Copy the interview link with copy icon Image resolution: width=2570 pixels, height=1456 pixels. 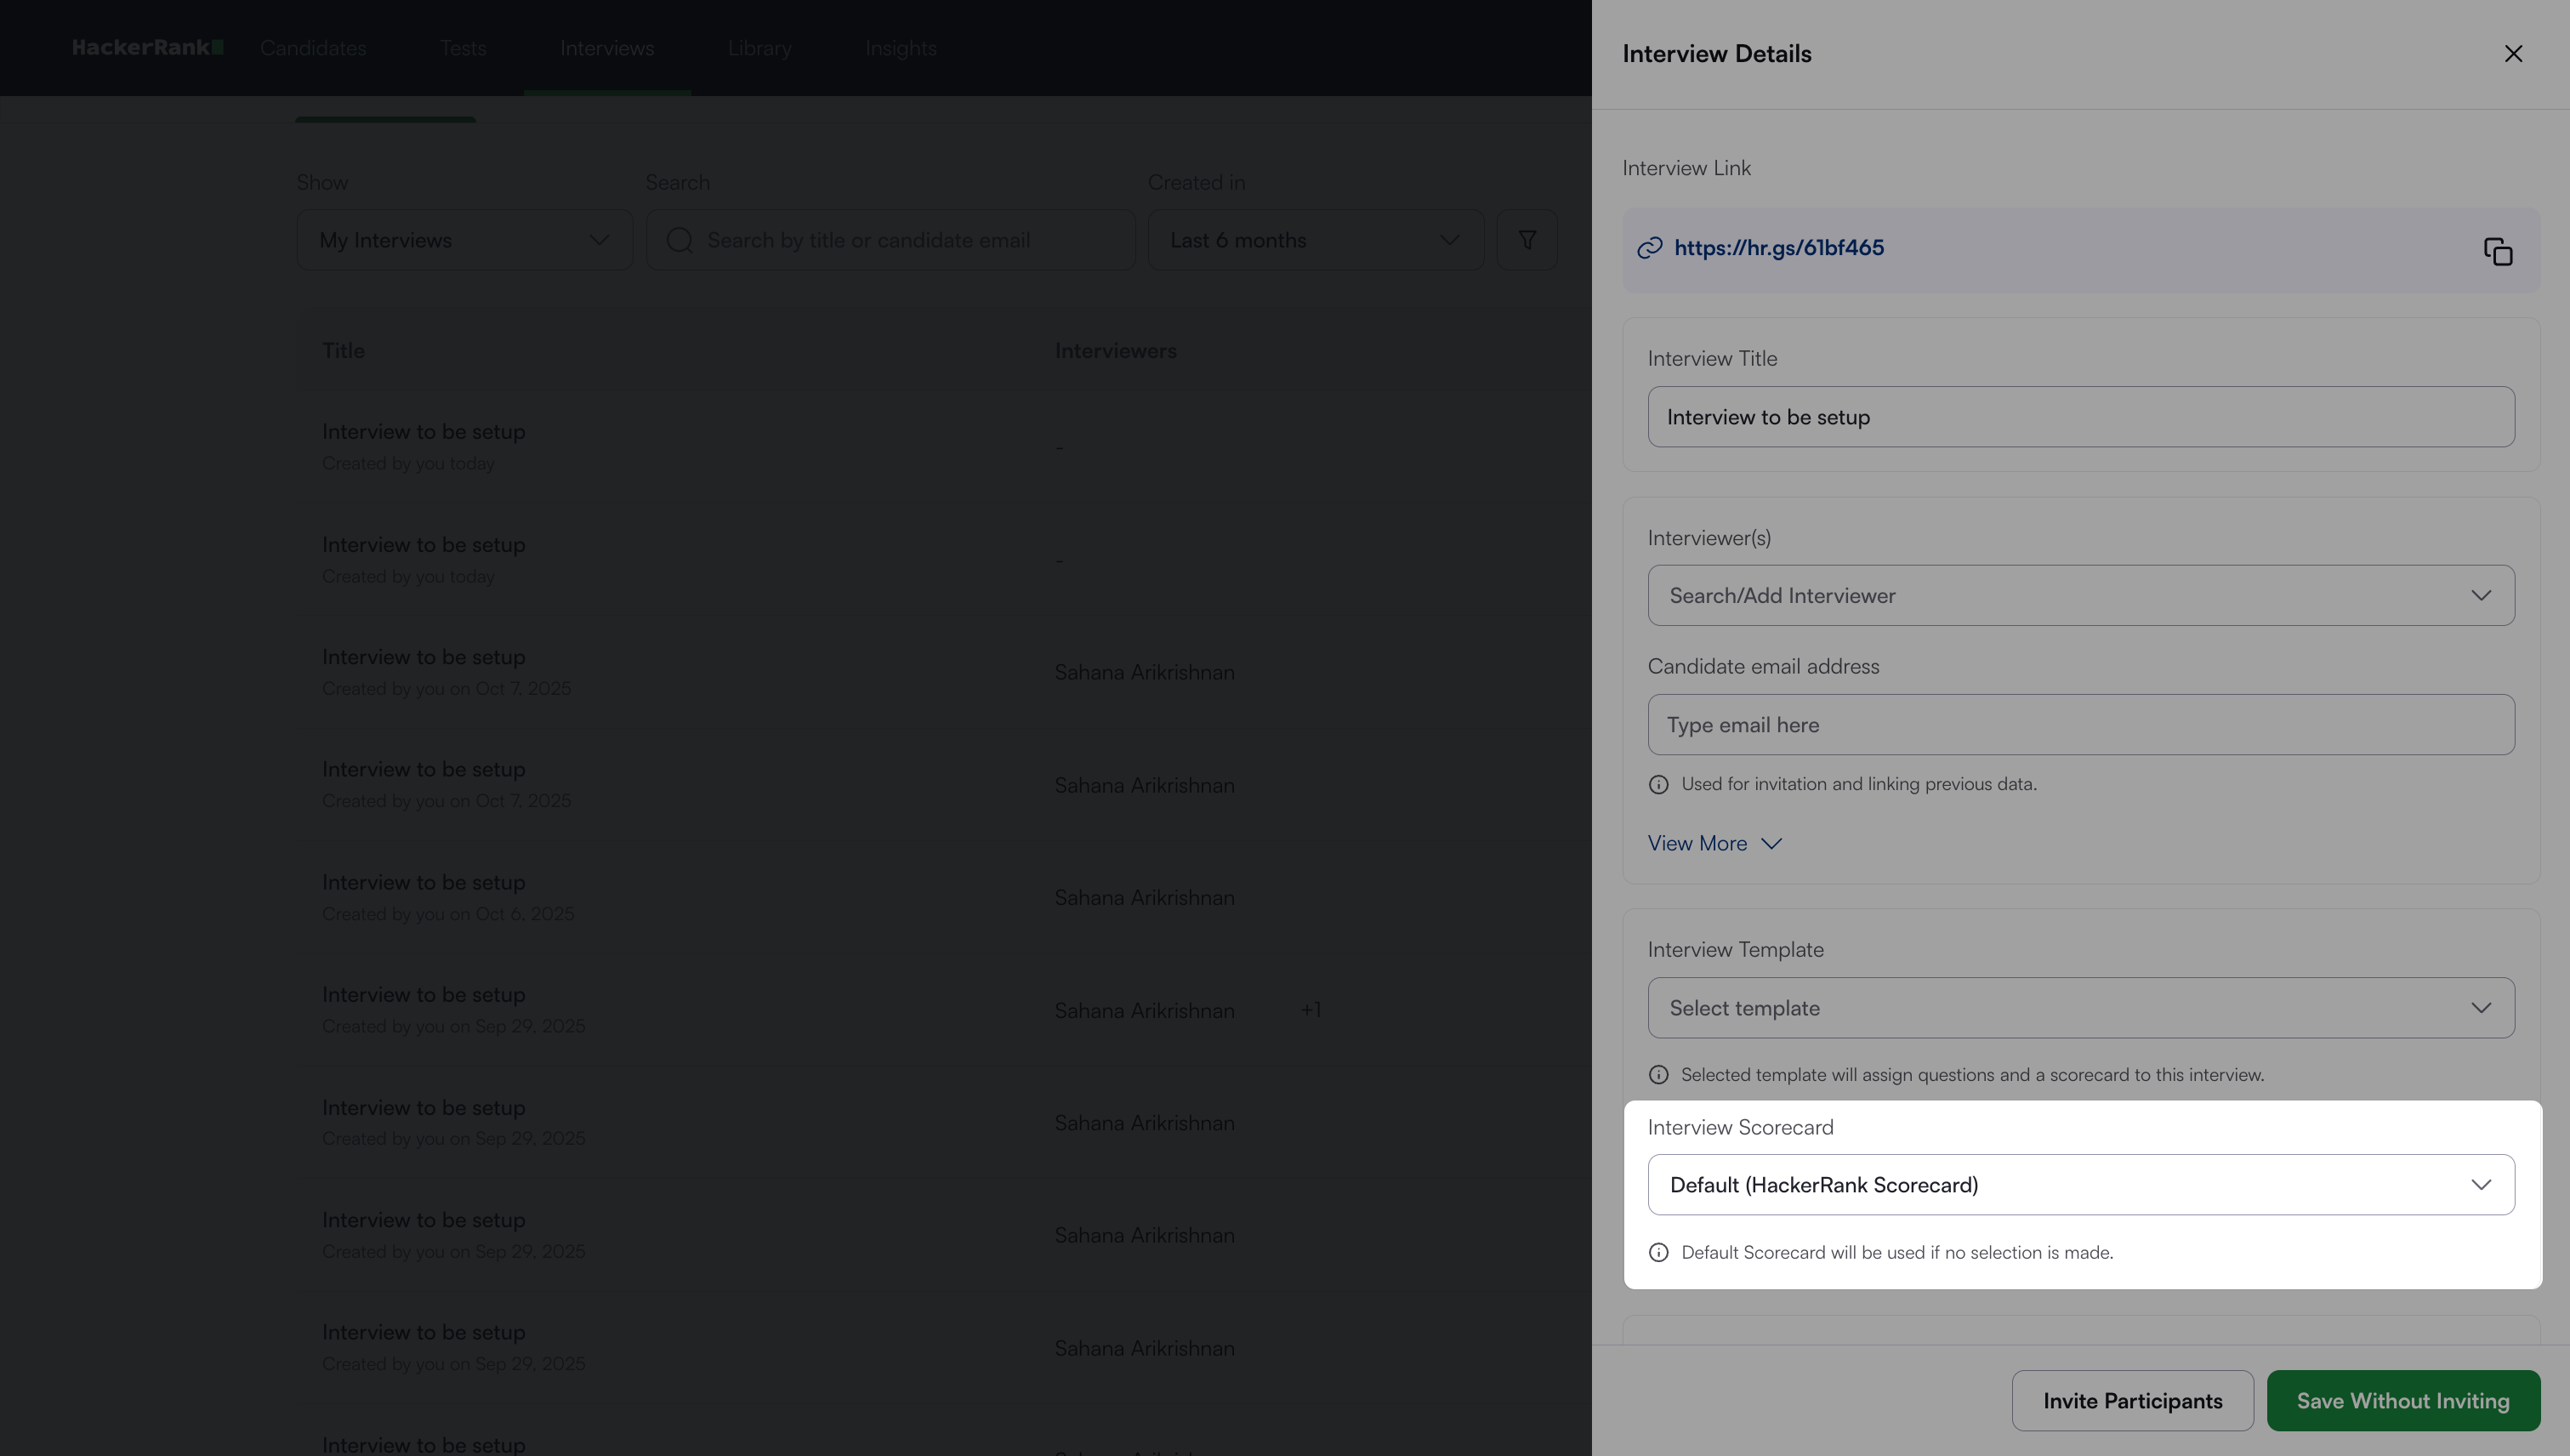[x=2497, y=251]
